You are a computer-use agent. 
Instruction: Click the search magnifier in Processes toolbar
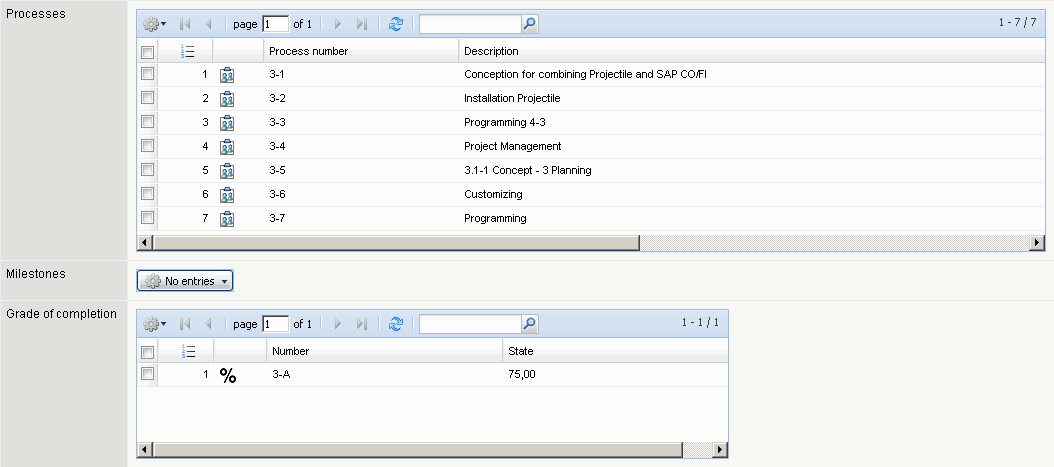point(530,23)
